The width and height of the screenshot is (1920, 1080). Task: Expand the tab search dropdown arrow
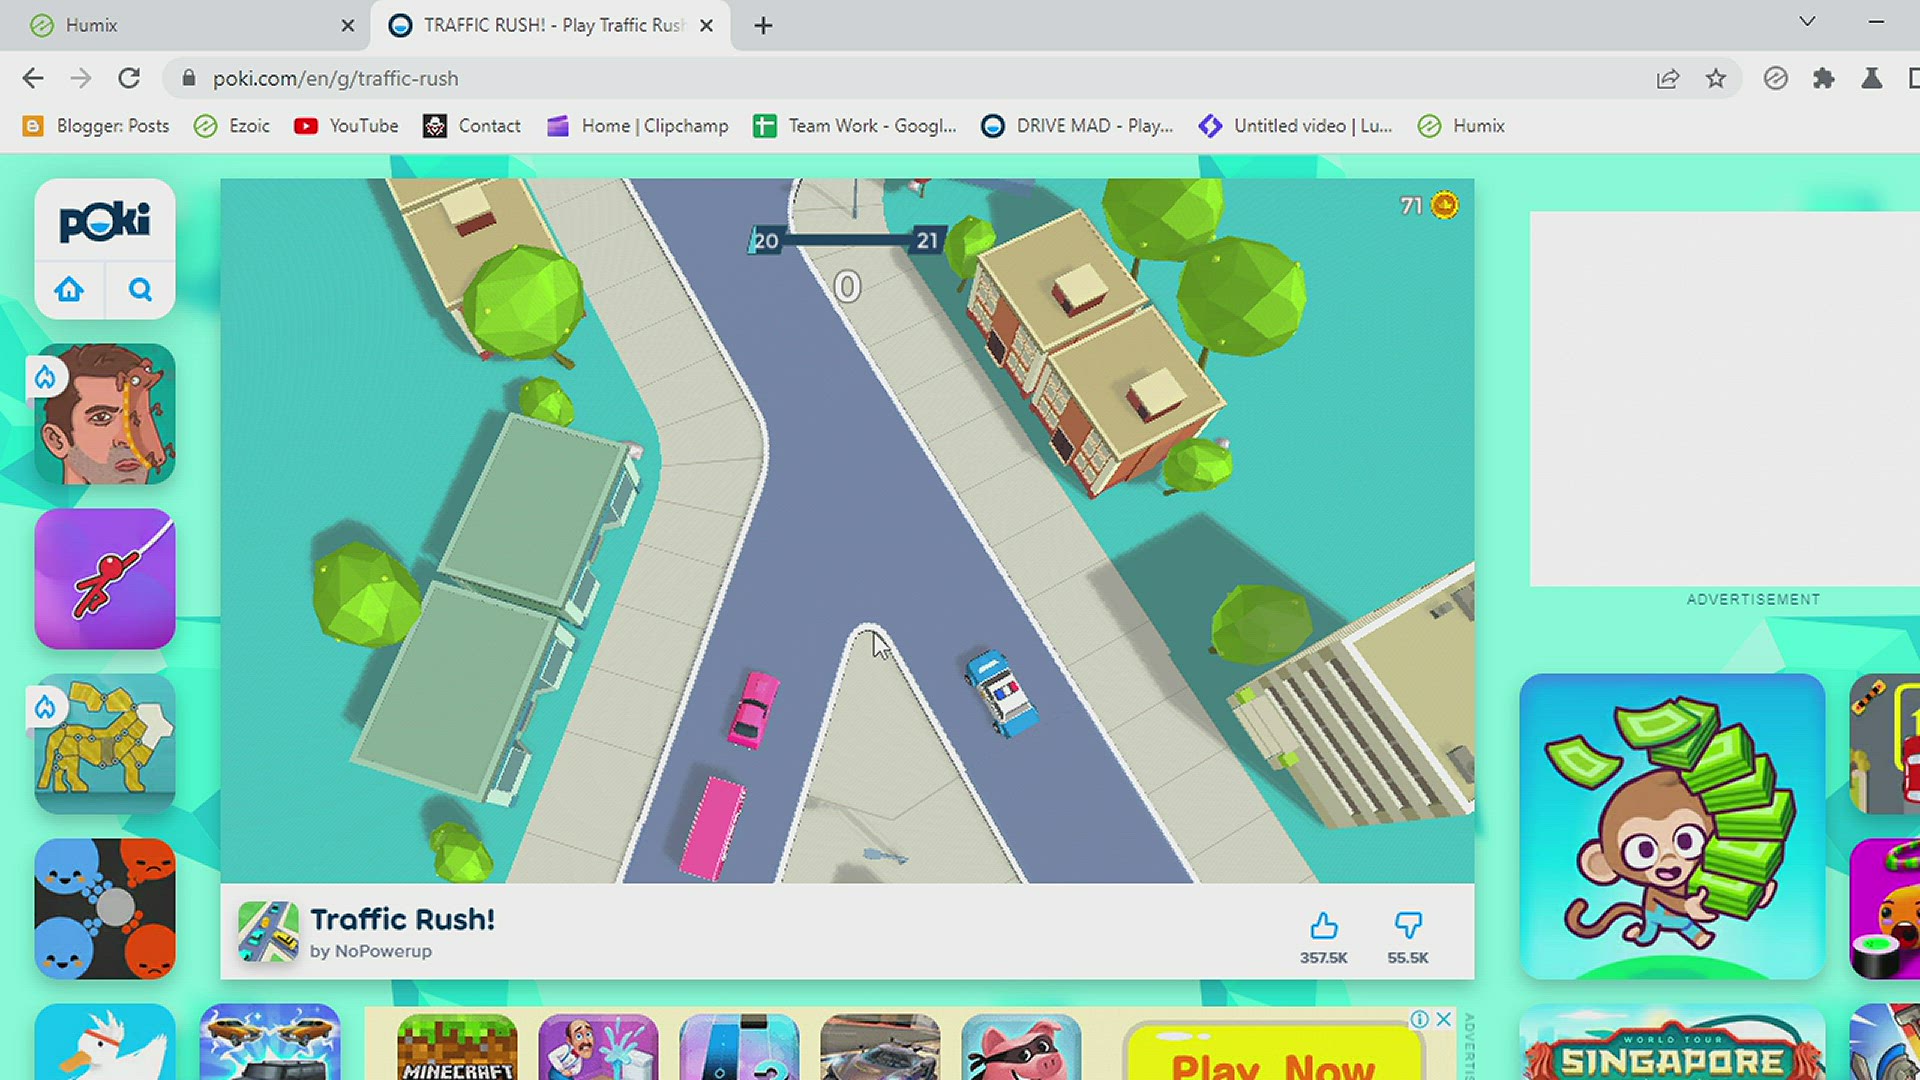1806,22
